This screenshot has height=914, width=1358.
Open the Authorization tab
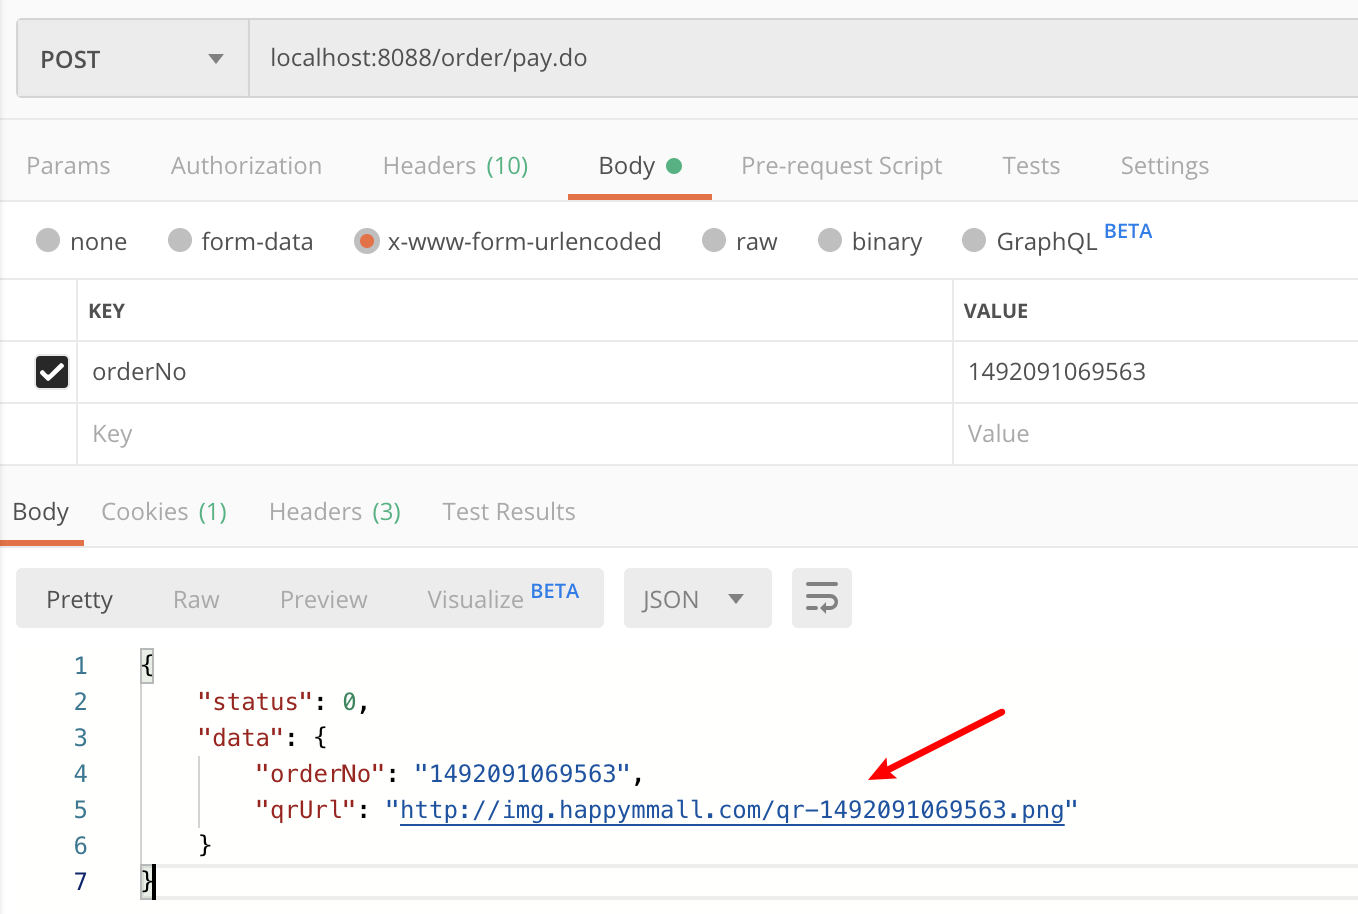tap(246, 165)
